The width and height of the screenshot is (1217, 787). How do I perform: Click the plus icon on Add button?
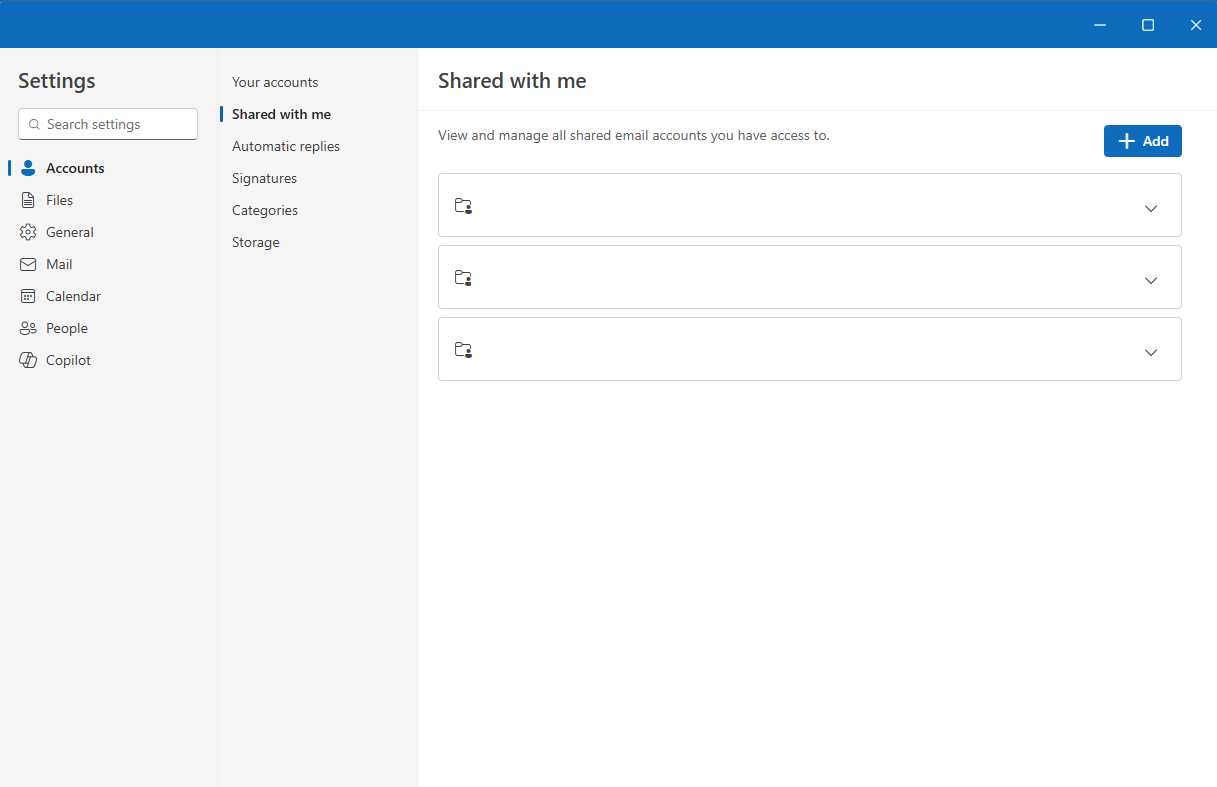(x=1126, y=141)
